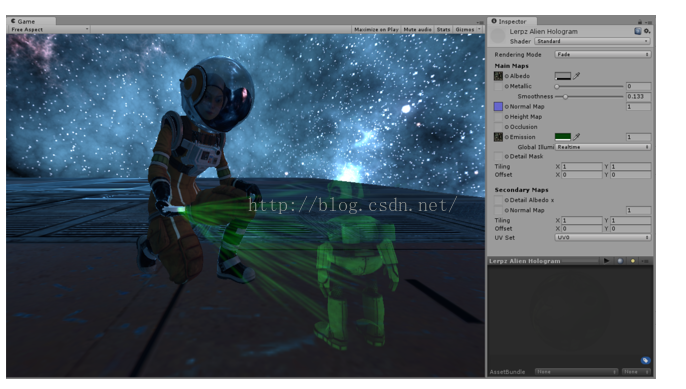Image resolution: width=686 pixels, height=389 pixels.
Task: Click the Emission texture thumbnail slot
Action: [x=498, y=137]
